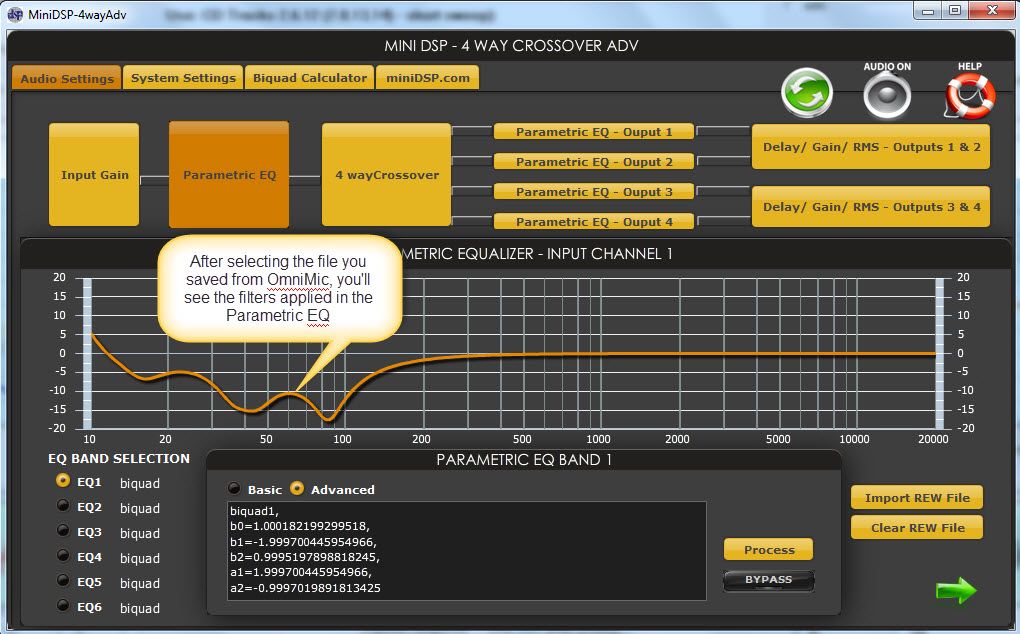The width and height of the screenshot is (1020, 634).
Task: Click the 'EQ BAND SELECTION' heading
Action: point(119,458)
